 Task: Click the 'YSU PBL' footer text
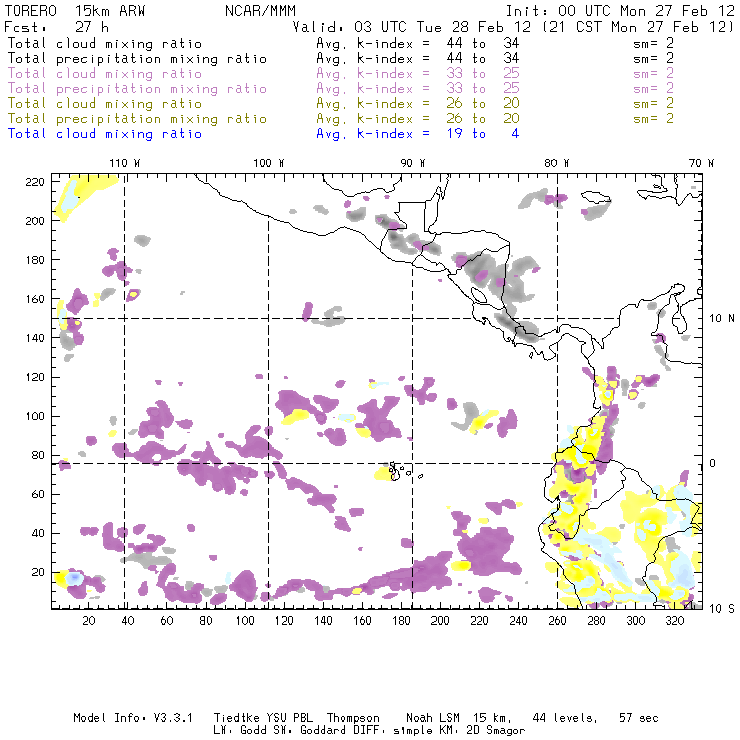[290, 718]
